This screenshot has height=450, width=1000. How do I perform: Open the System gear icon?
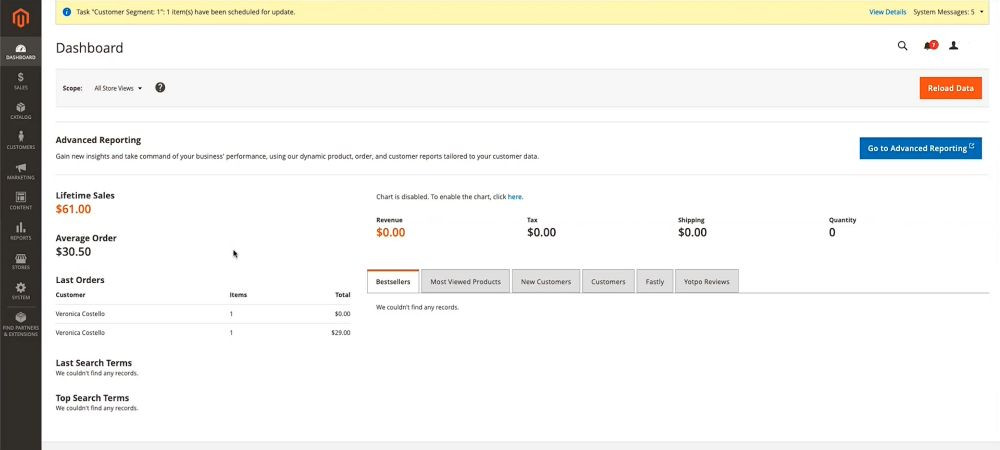coord(20,292)
